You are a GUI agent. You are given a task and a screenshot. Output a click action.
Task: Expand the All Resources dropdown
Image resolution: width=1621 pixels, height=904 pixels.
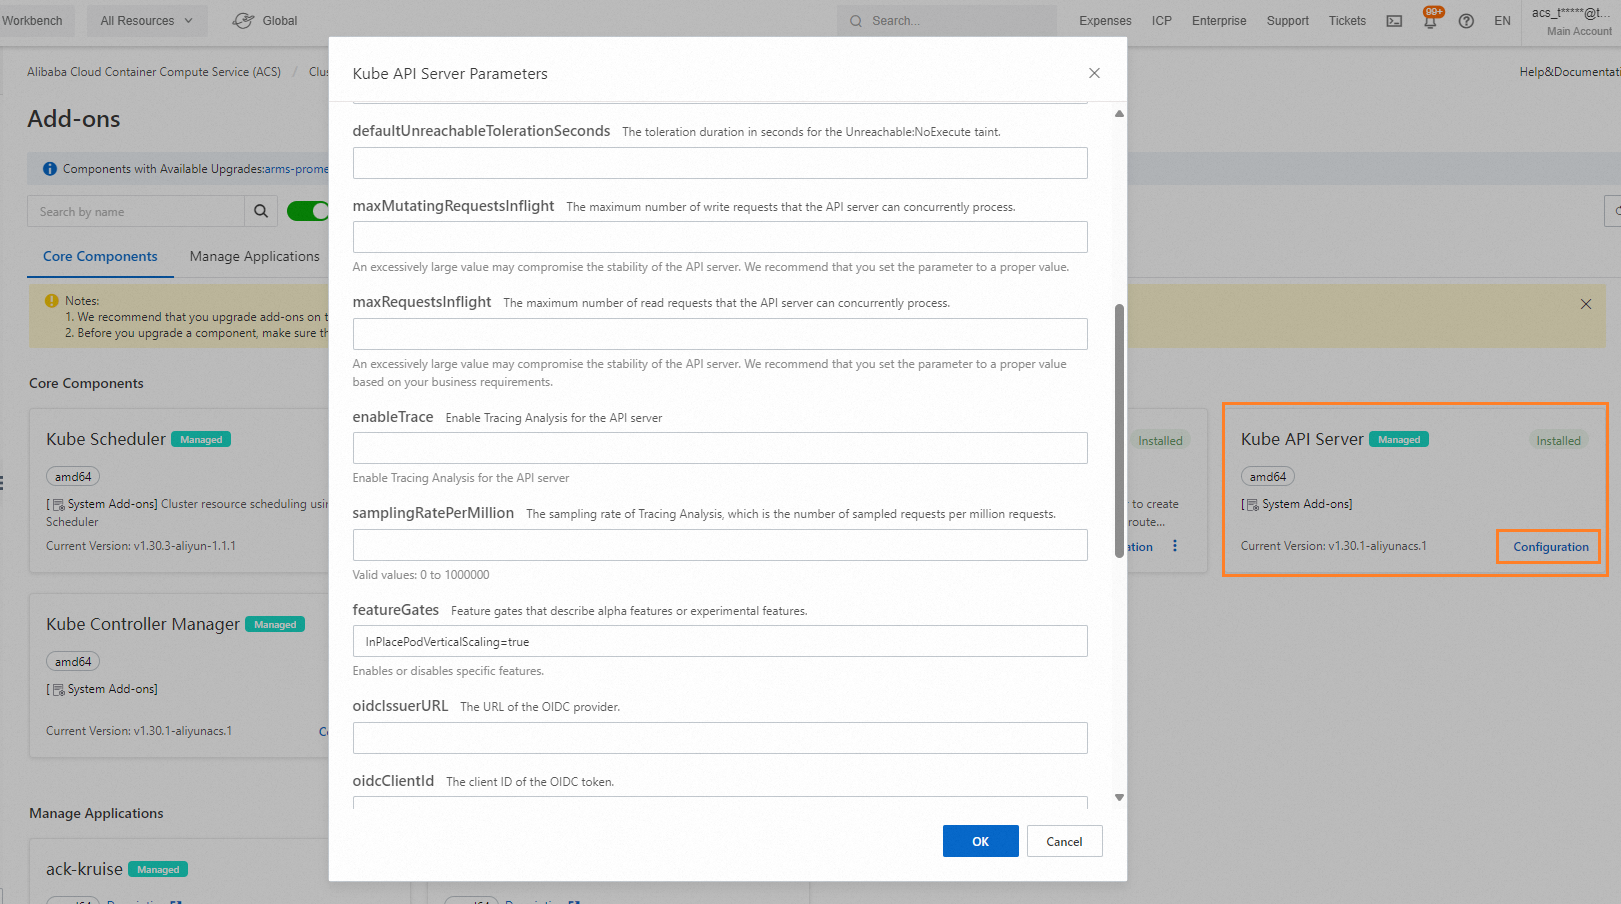click(147, 20)
